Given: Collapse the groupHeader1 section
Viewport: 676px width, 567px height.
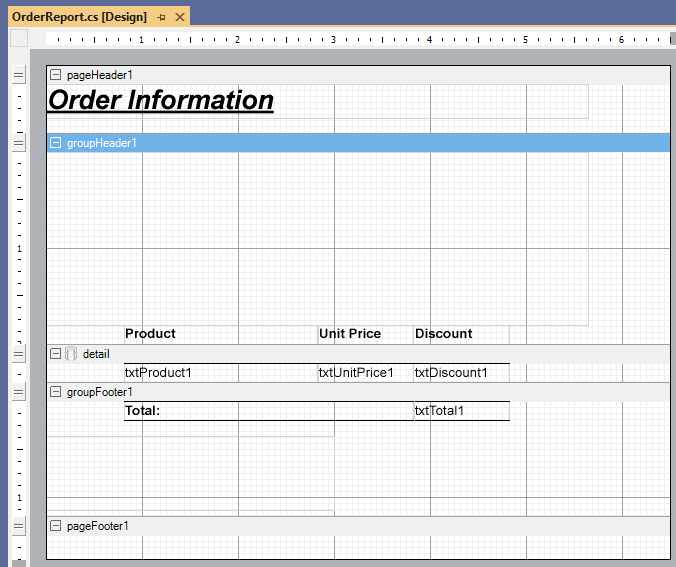Looking at the screenshot, I should tap(55, 143).
